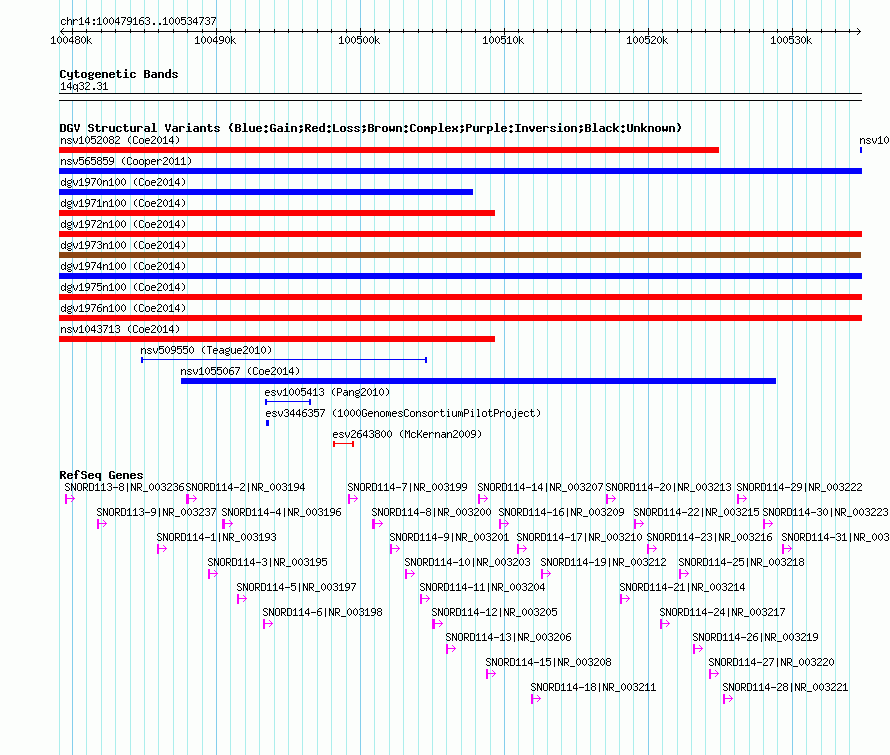This screenshot has height=755, width=890.
Task: Click the SNORD114-21 gene arrow glyph
Action: point(625,599)
